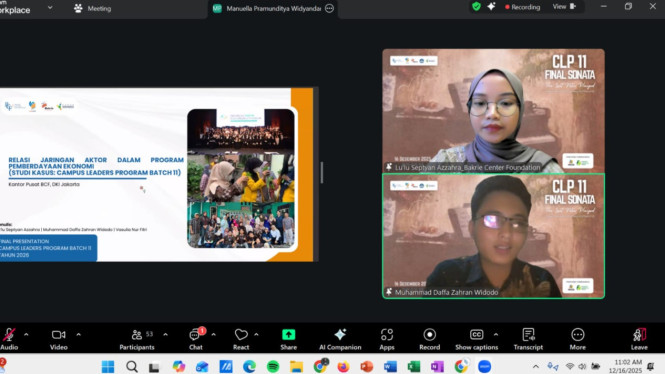The height and width of the screenshot is (374, 665).
Task: Open Zoom Apps
Action: click(x=387, y=339)
